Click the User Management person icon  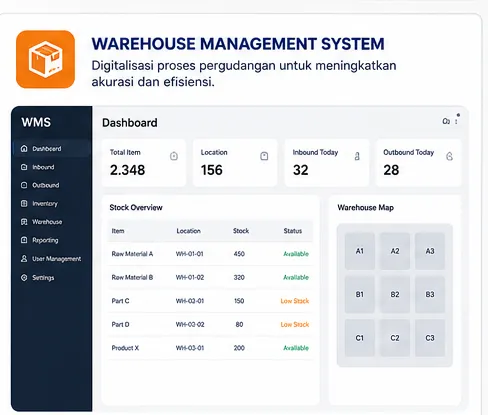point(24,259)
